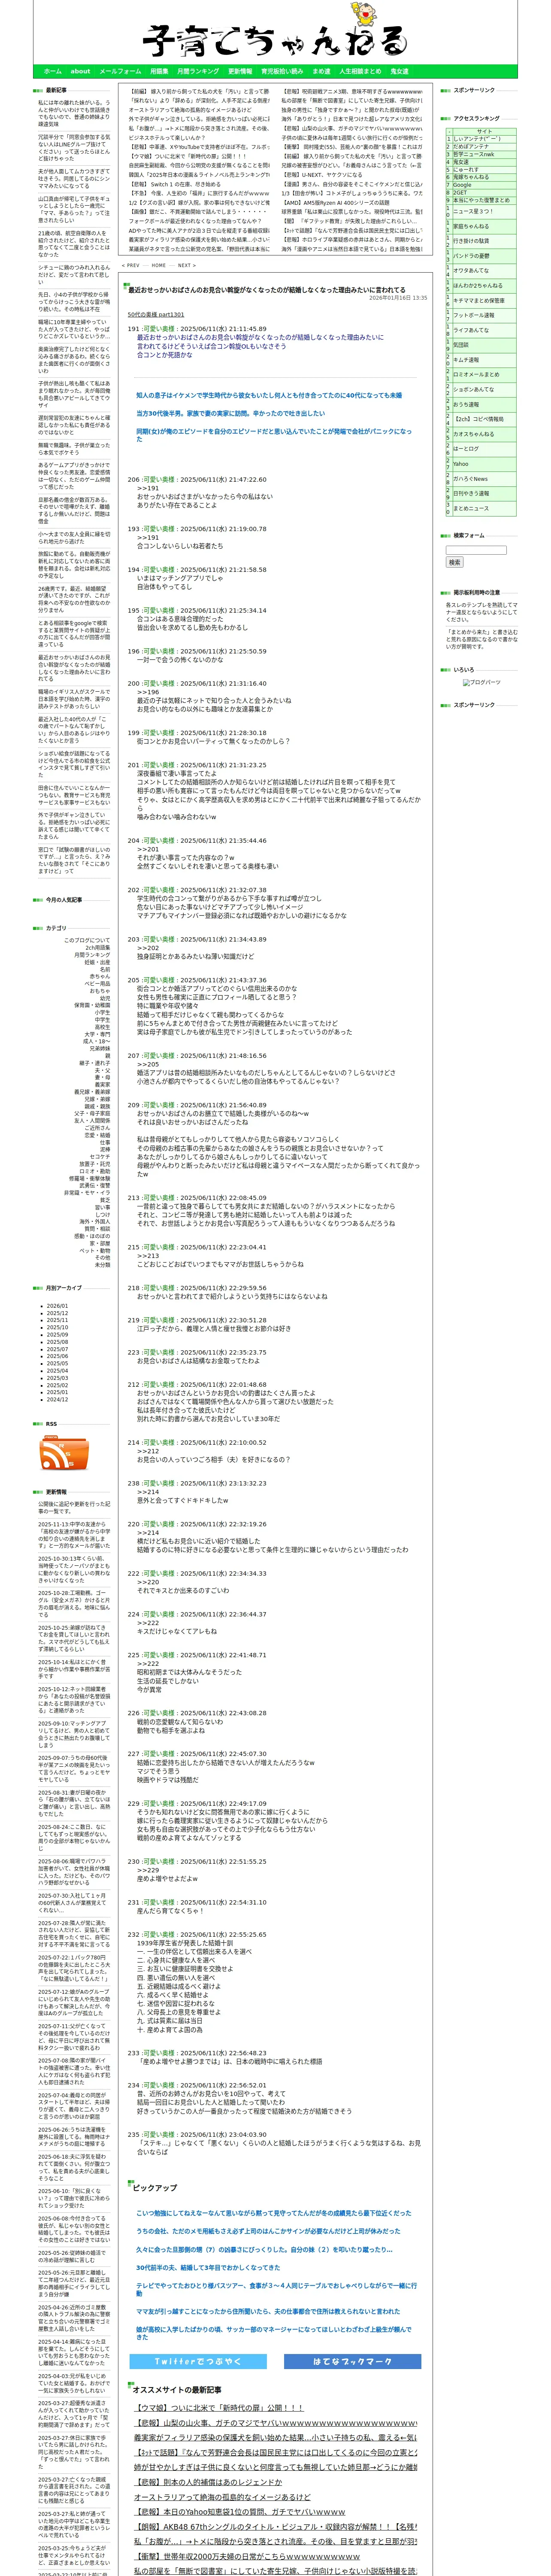
Task: Click the article title heading link
Action: click(x=266, y=290)
